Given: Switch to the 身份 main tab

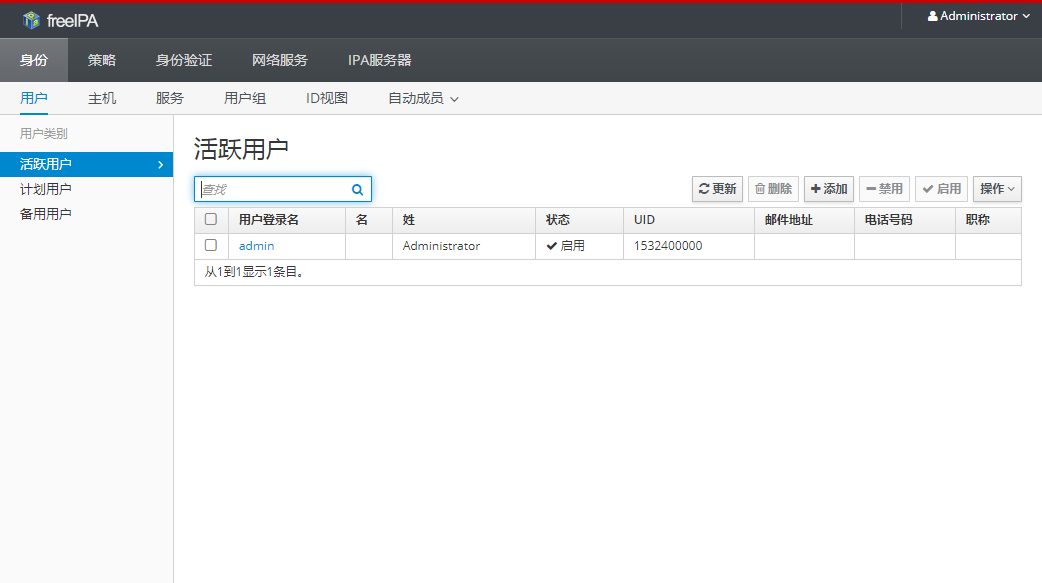Looking at the screenshot, I should pyautogui.click(x=34, y=60).
